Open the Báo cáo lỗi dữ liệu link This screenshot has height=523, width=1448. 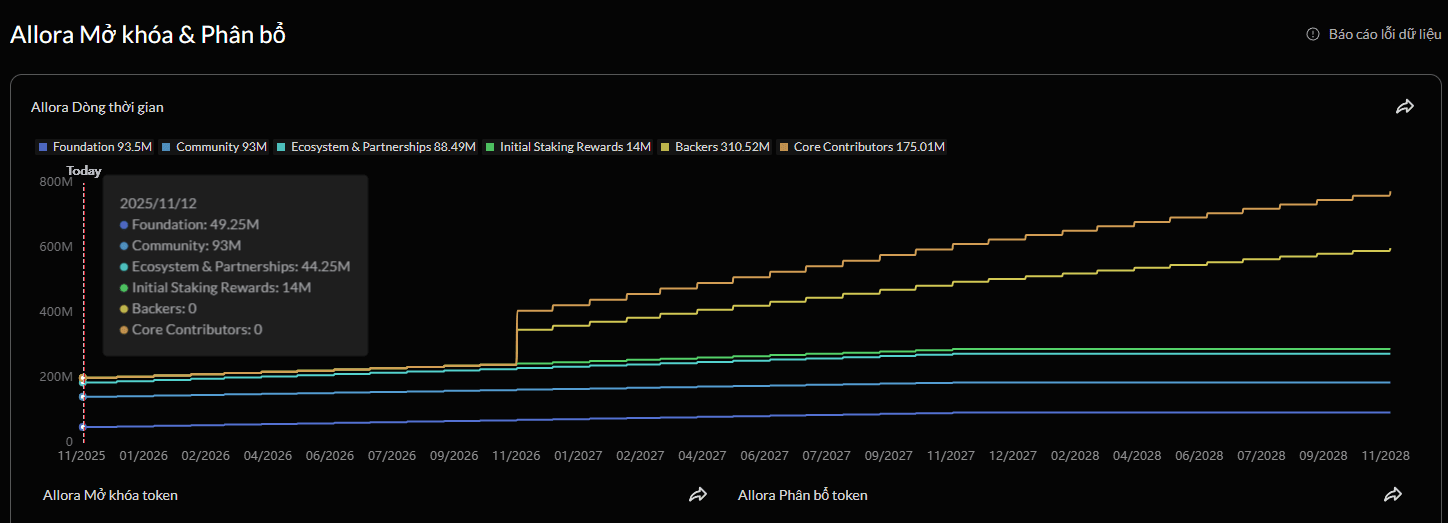click(x=1385, y=34)
